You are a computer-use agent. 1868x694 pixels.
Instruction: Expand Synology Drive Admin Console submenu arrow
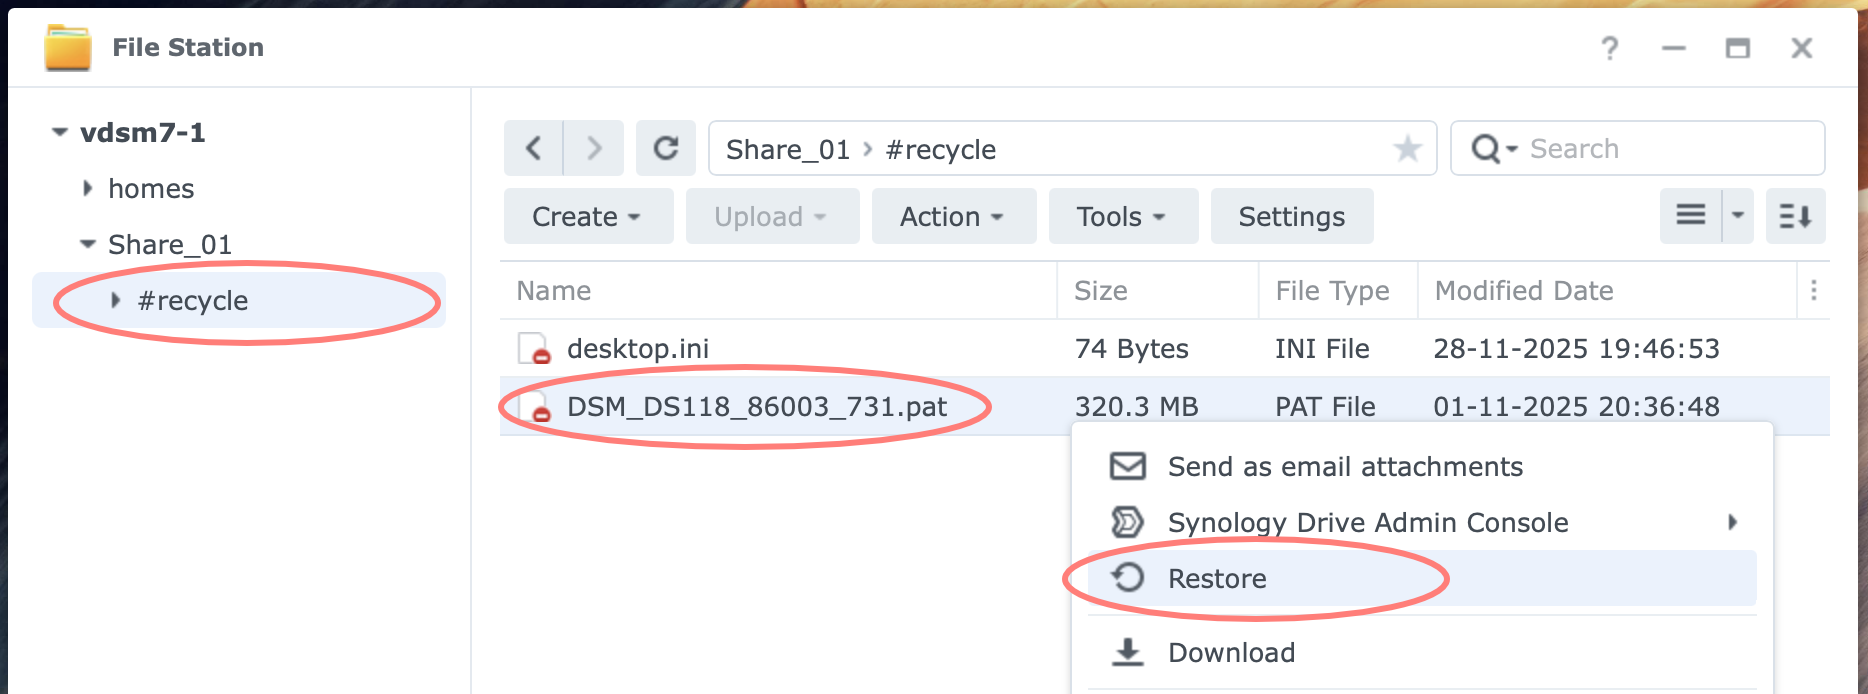tap(1733, 522)
